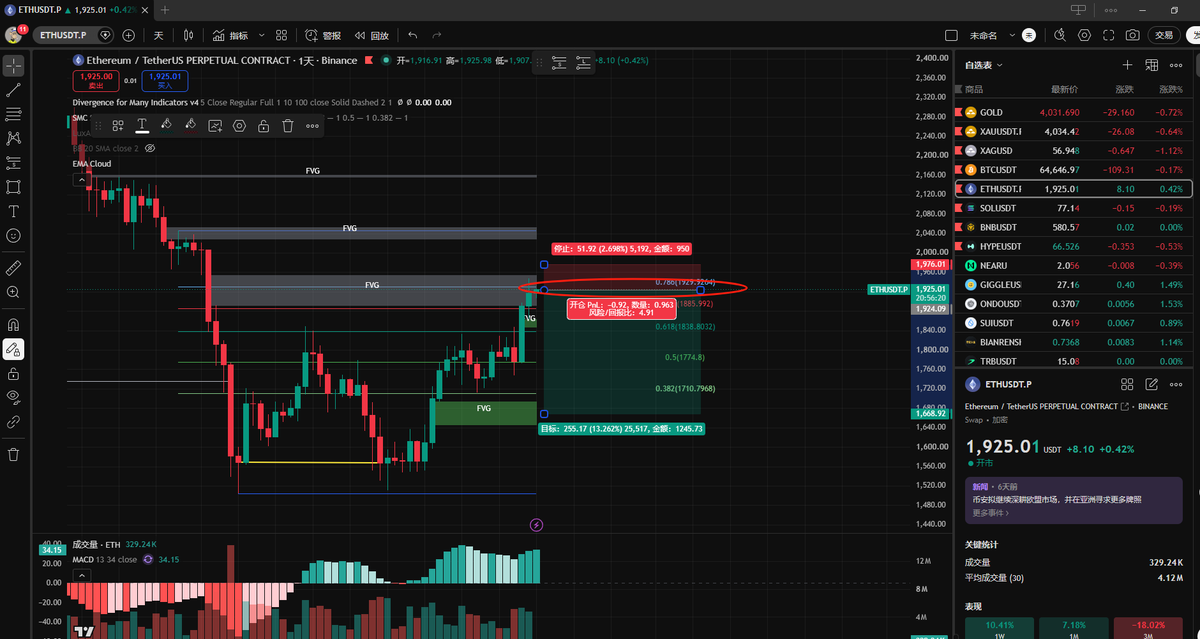Open the more events news link
The image size is (1200, 639).
coord(990,513)
